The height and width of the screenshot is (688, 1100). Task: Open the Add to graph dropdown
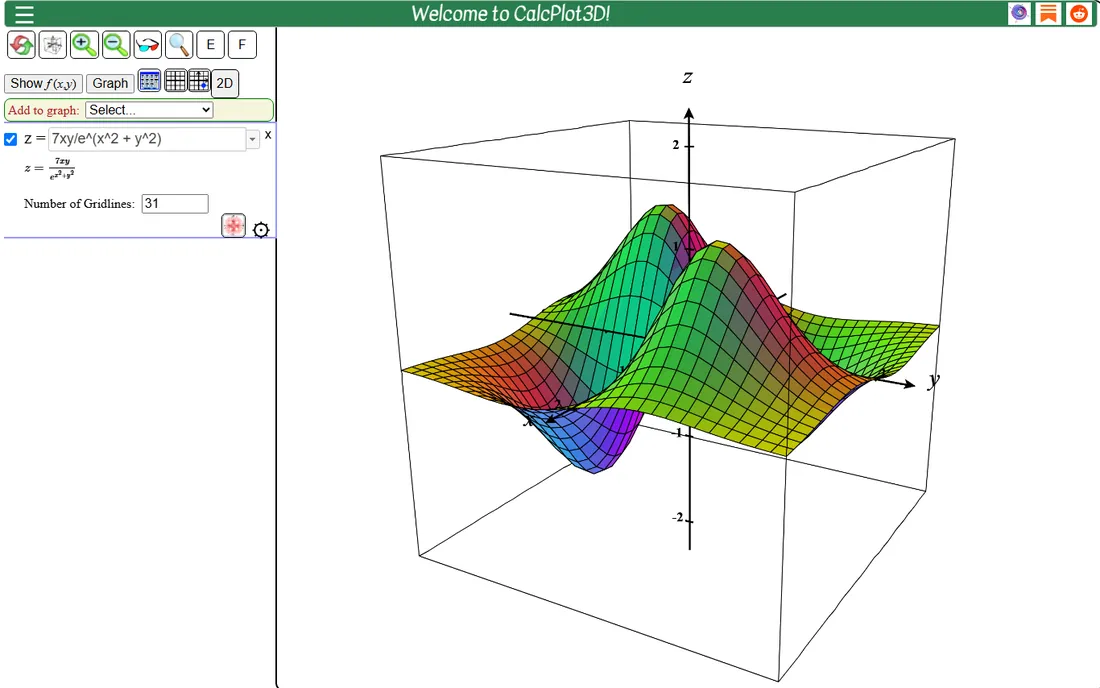(149, 110)
